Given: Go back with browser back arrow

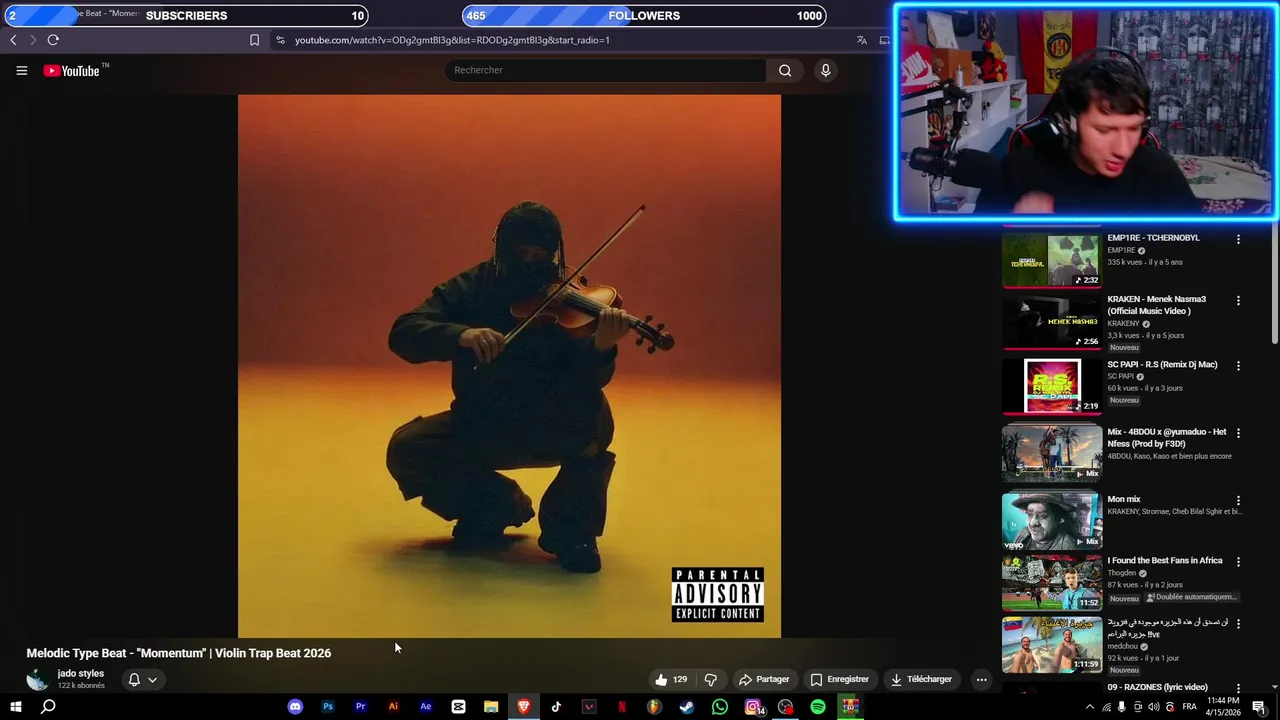Looking at the screenshot, I should (x=13, y=40).
